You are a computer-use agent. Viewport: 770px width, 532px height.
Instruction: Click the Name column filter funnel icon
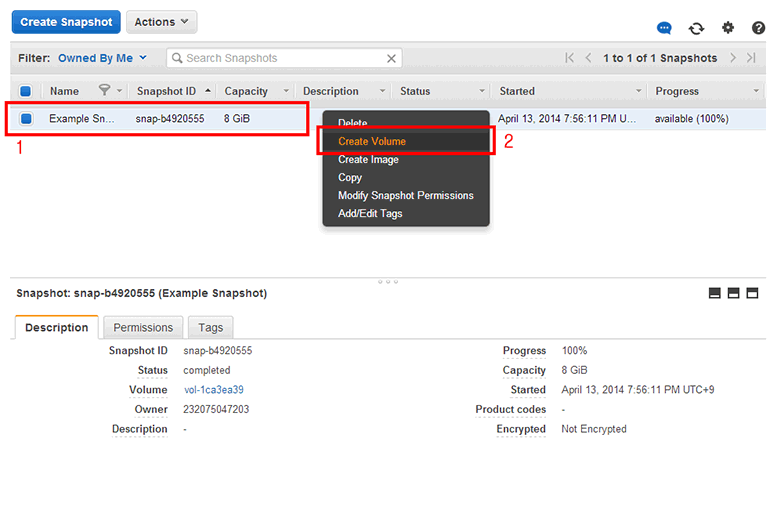tap(104, 91)
